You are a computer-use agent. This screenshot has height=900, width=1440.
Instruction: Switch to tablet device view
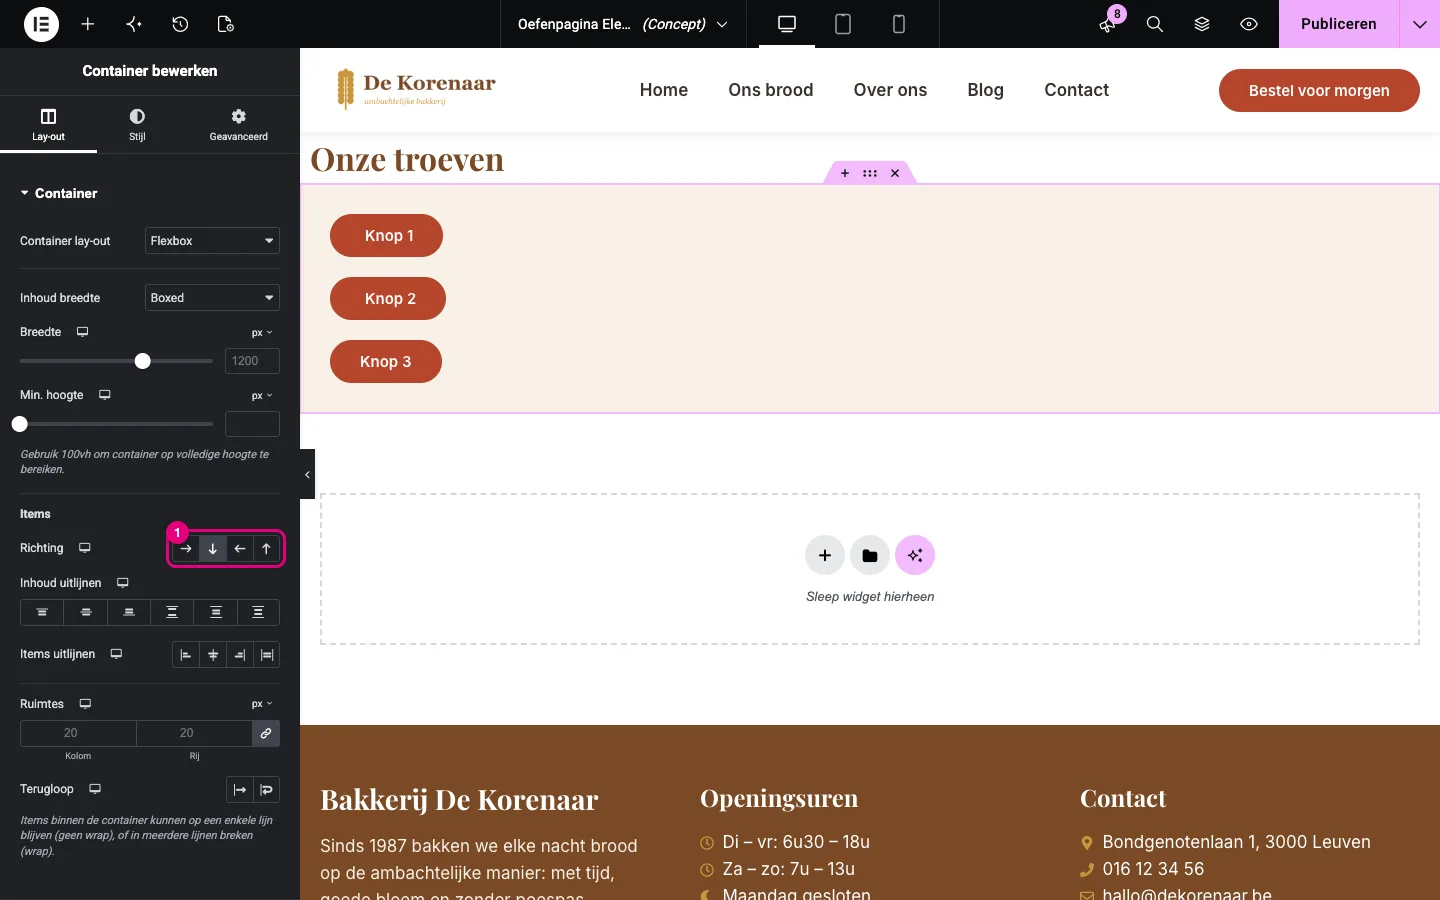pos(843,24)
